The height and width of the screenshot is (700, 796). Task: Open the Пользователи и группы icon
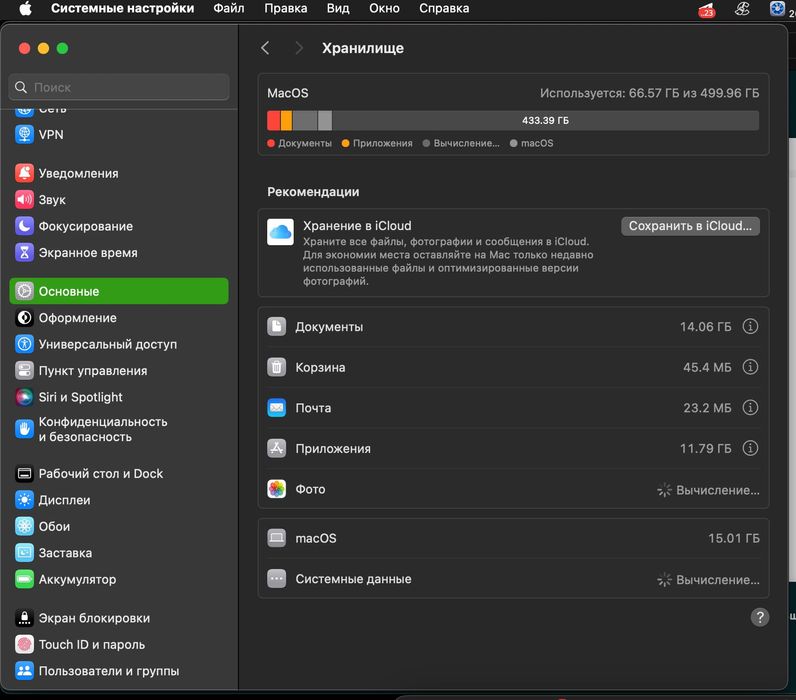(24, 671)
